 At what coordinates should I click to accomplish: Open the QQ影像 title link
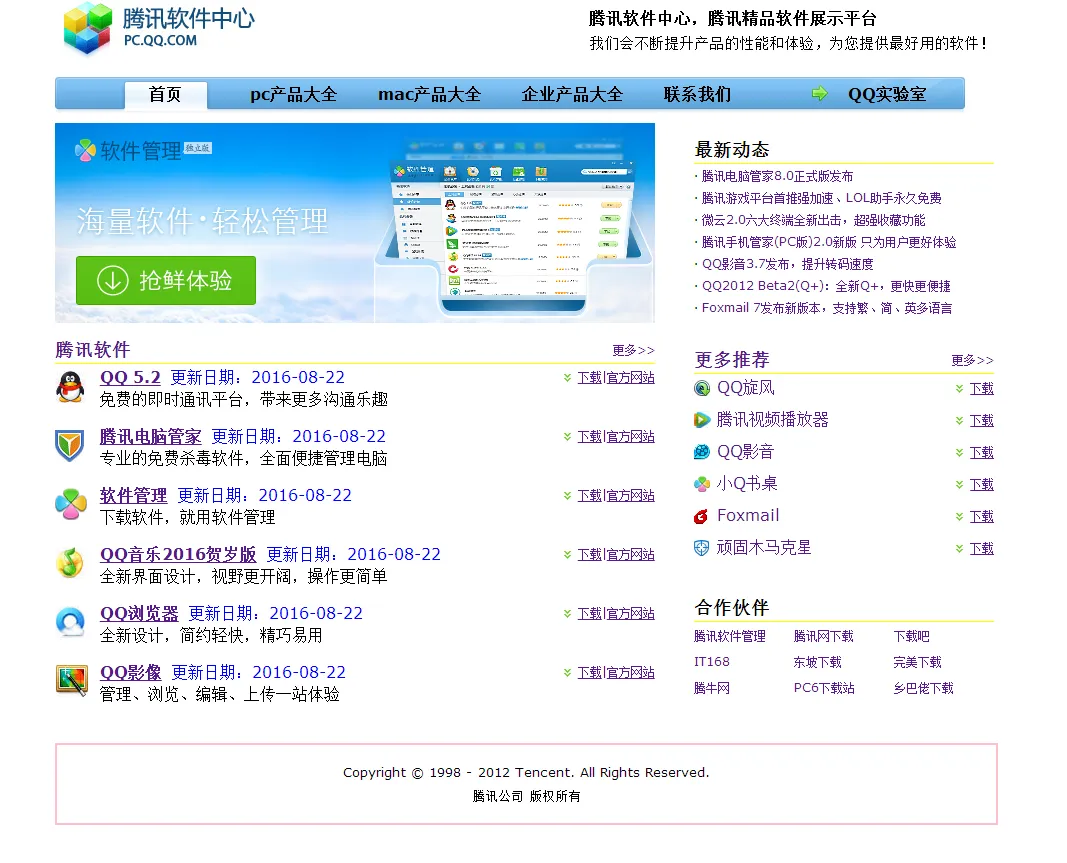point(131,672)
